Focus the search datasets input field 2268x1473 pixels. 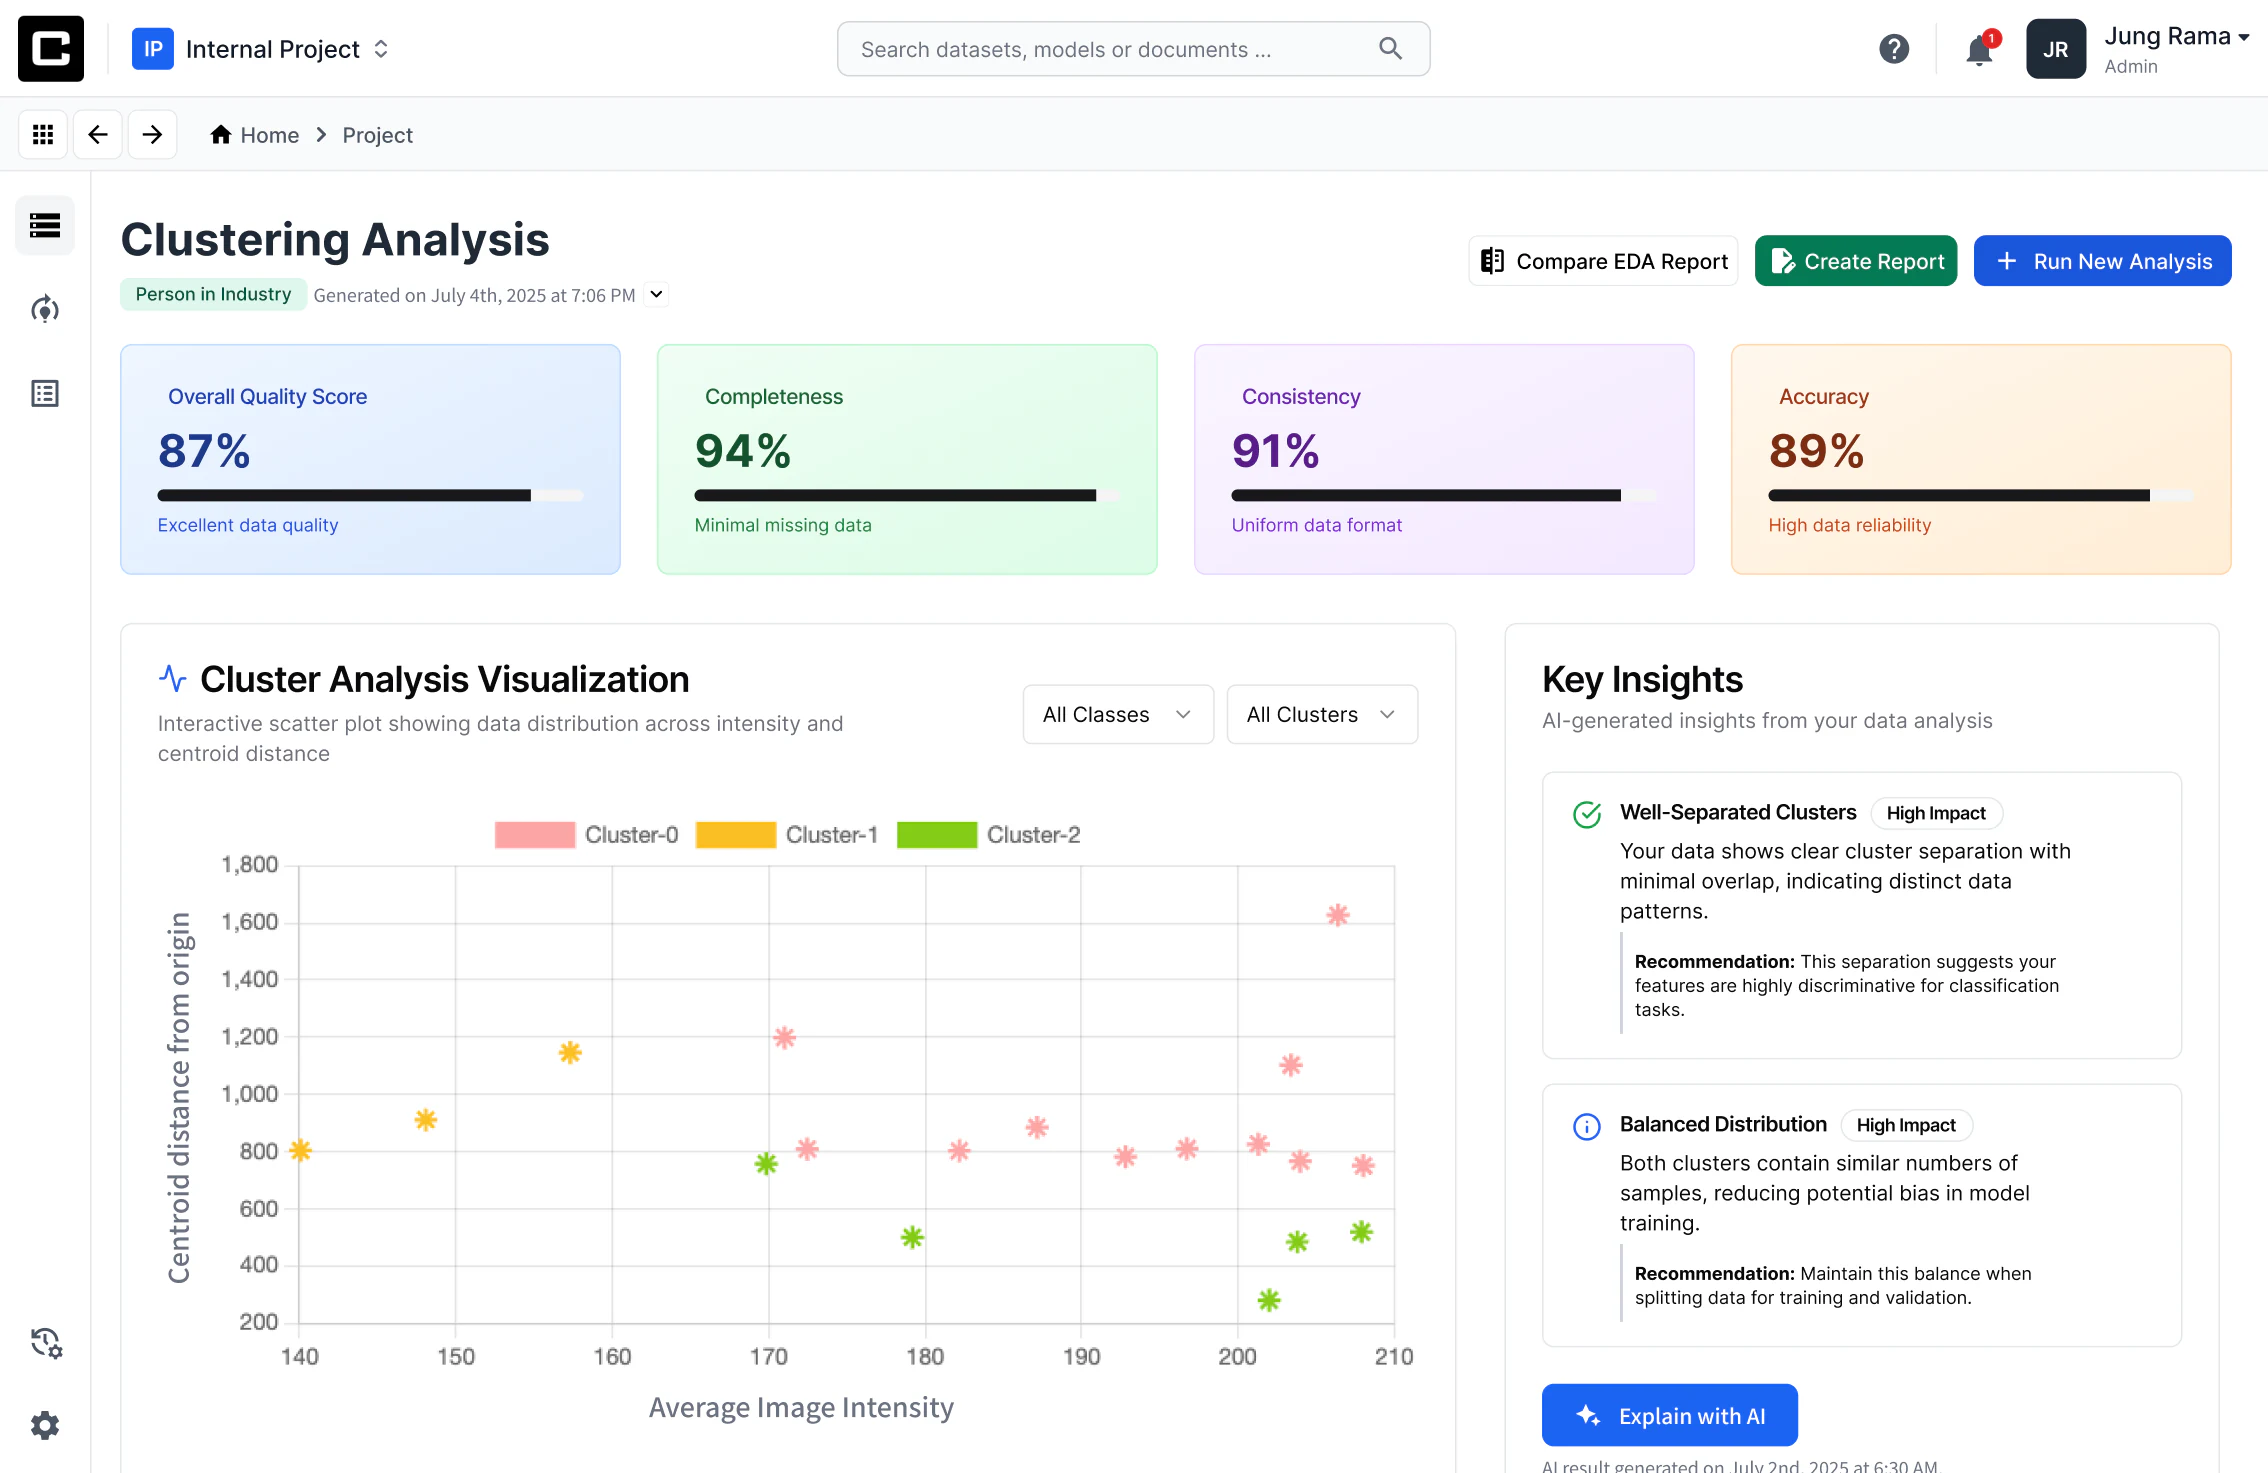click(x=1133, y=49)
